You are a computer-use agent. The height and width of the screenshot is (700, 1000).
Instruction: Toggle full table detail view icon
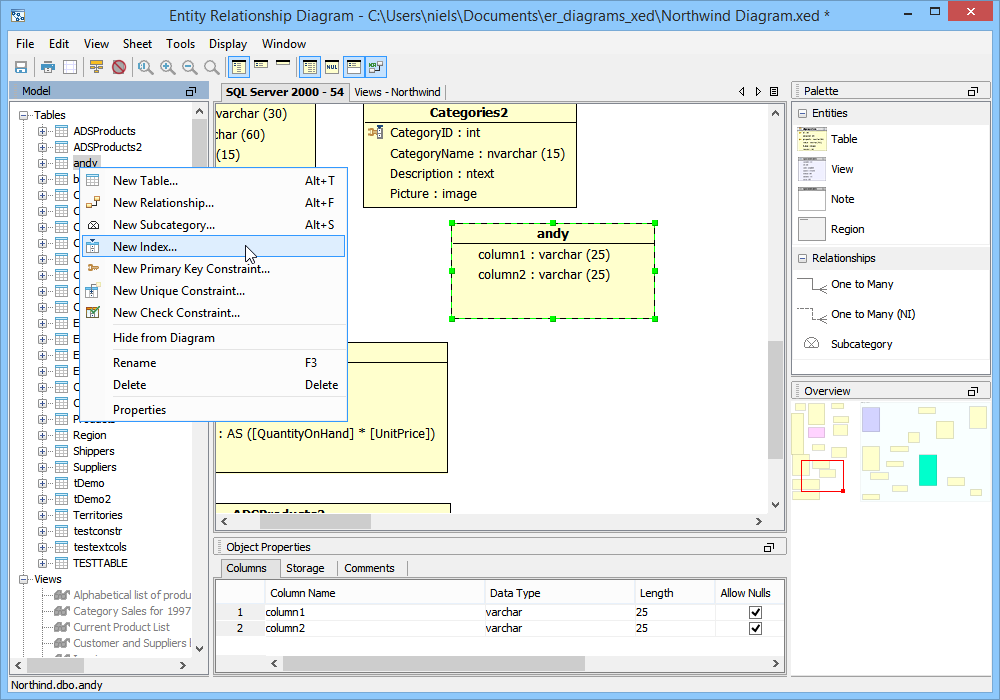click(239, 67)
